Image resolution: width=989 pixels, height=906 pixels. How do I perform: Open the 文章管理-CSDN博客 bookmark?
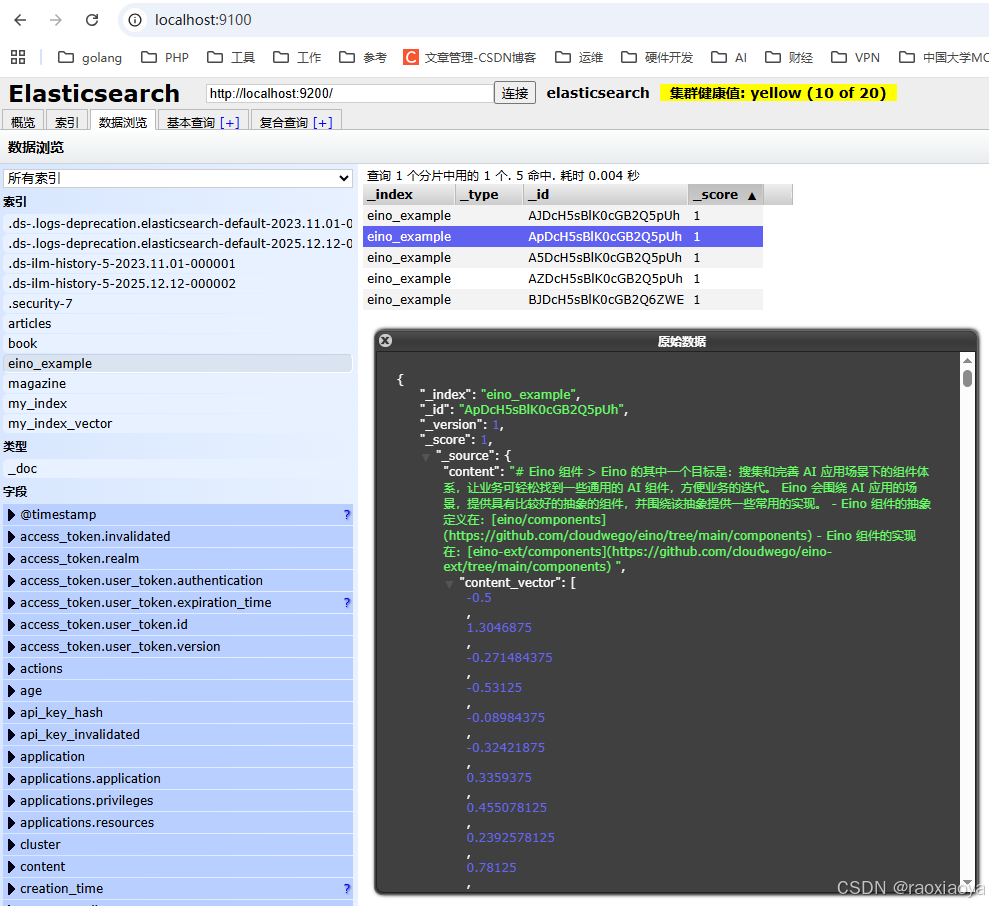click(470, 57)
